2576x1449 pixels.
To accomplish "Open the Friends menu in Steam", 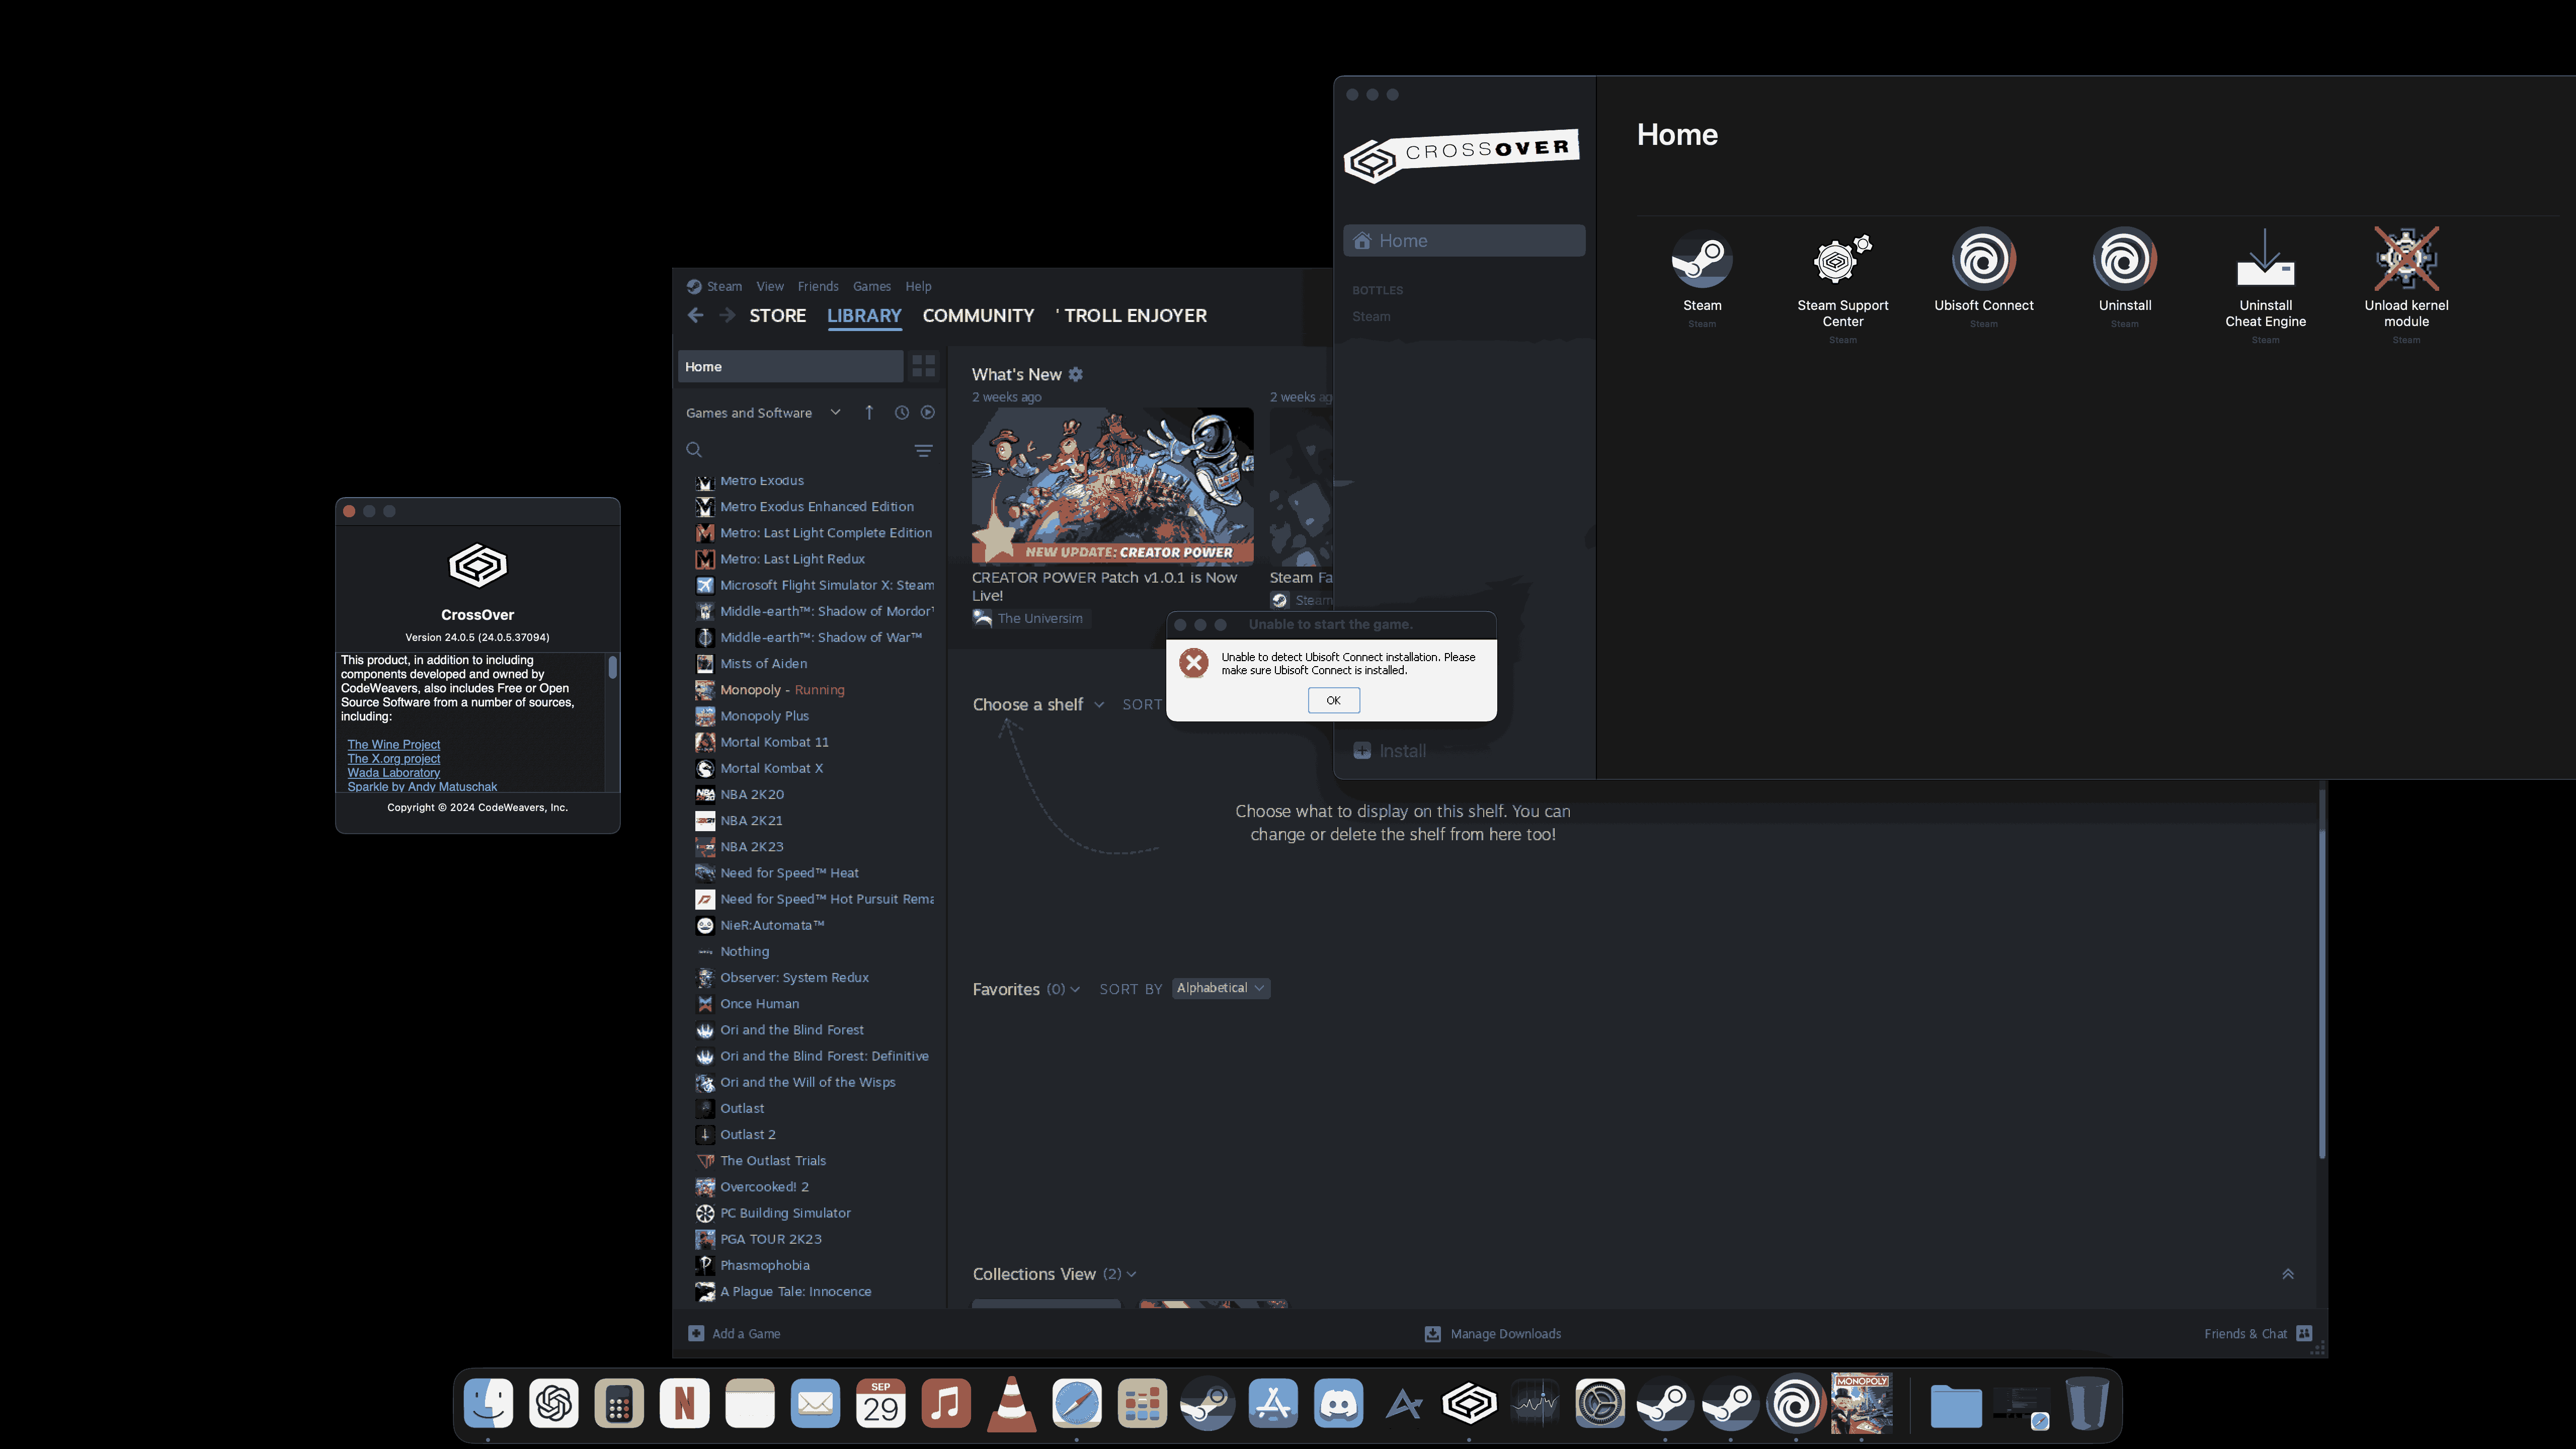I will click(817, 286).
